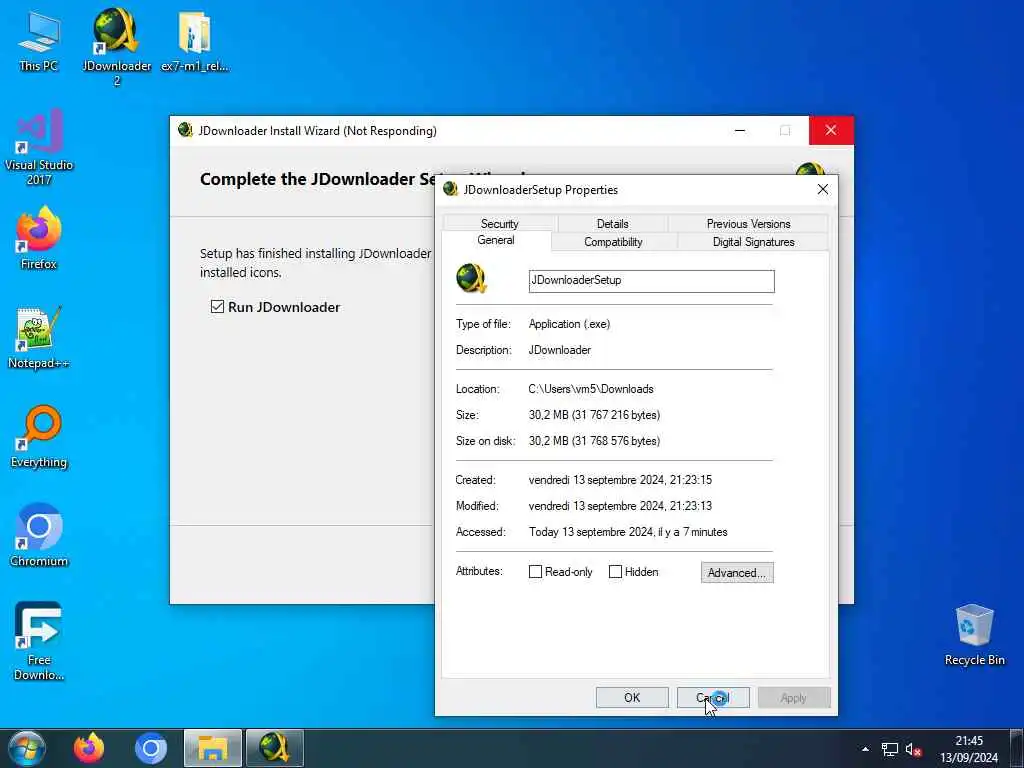Open Chromium desktop shortcut
This screenshot has height=768, width=1024.
tap(39, 536)
